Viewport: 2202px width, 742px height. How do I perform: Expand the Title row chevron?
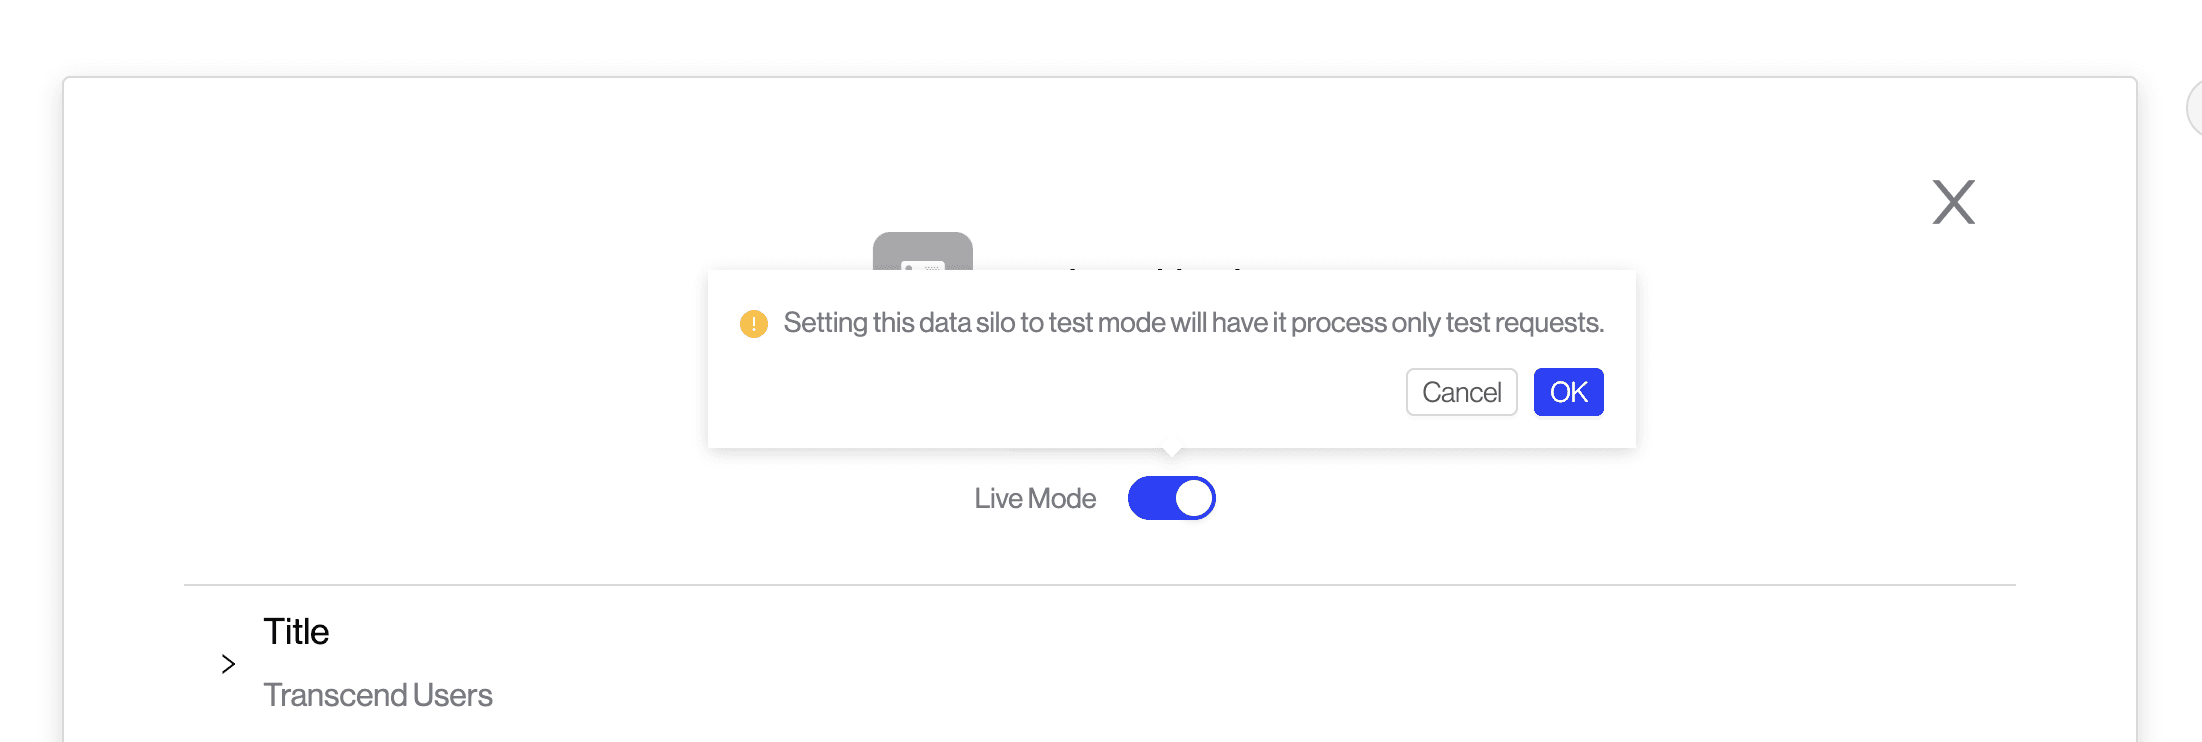[228, 664]
